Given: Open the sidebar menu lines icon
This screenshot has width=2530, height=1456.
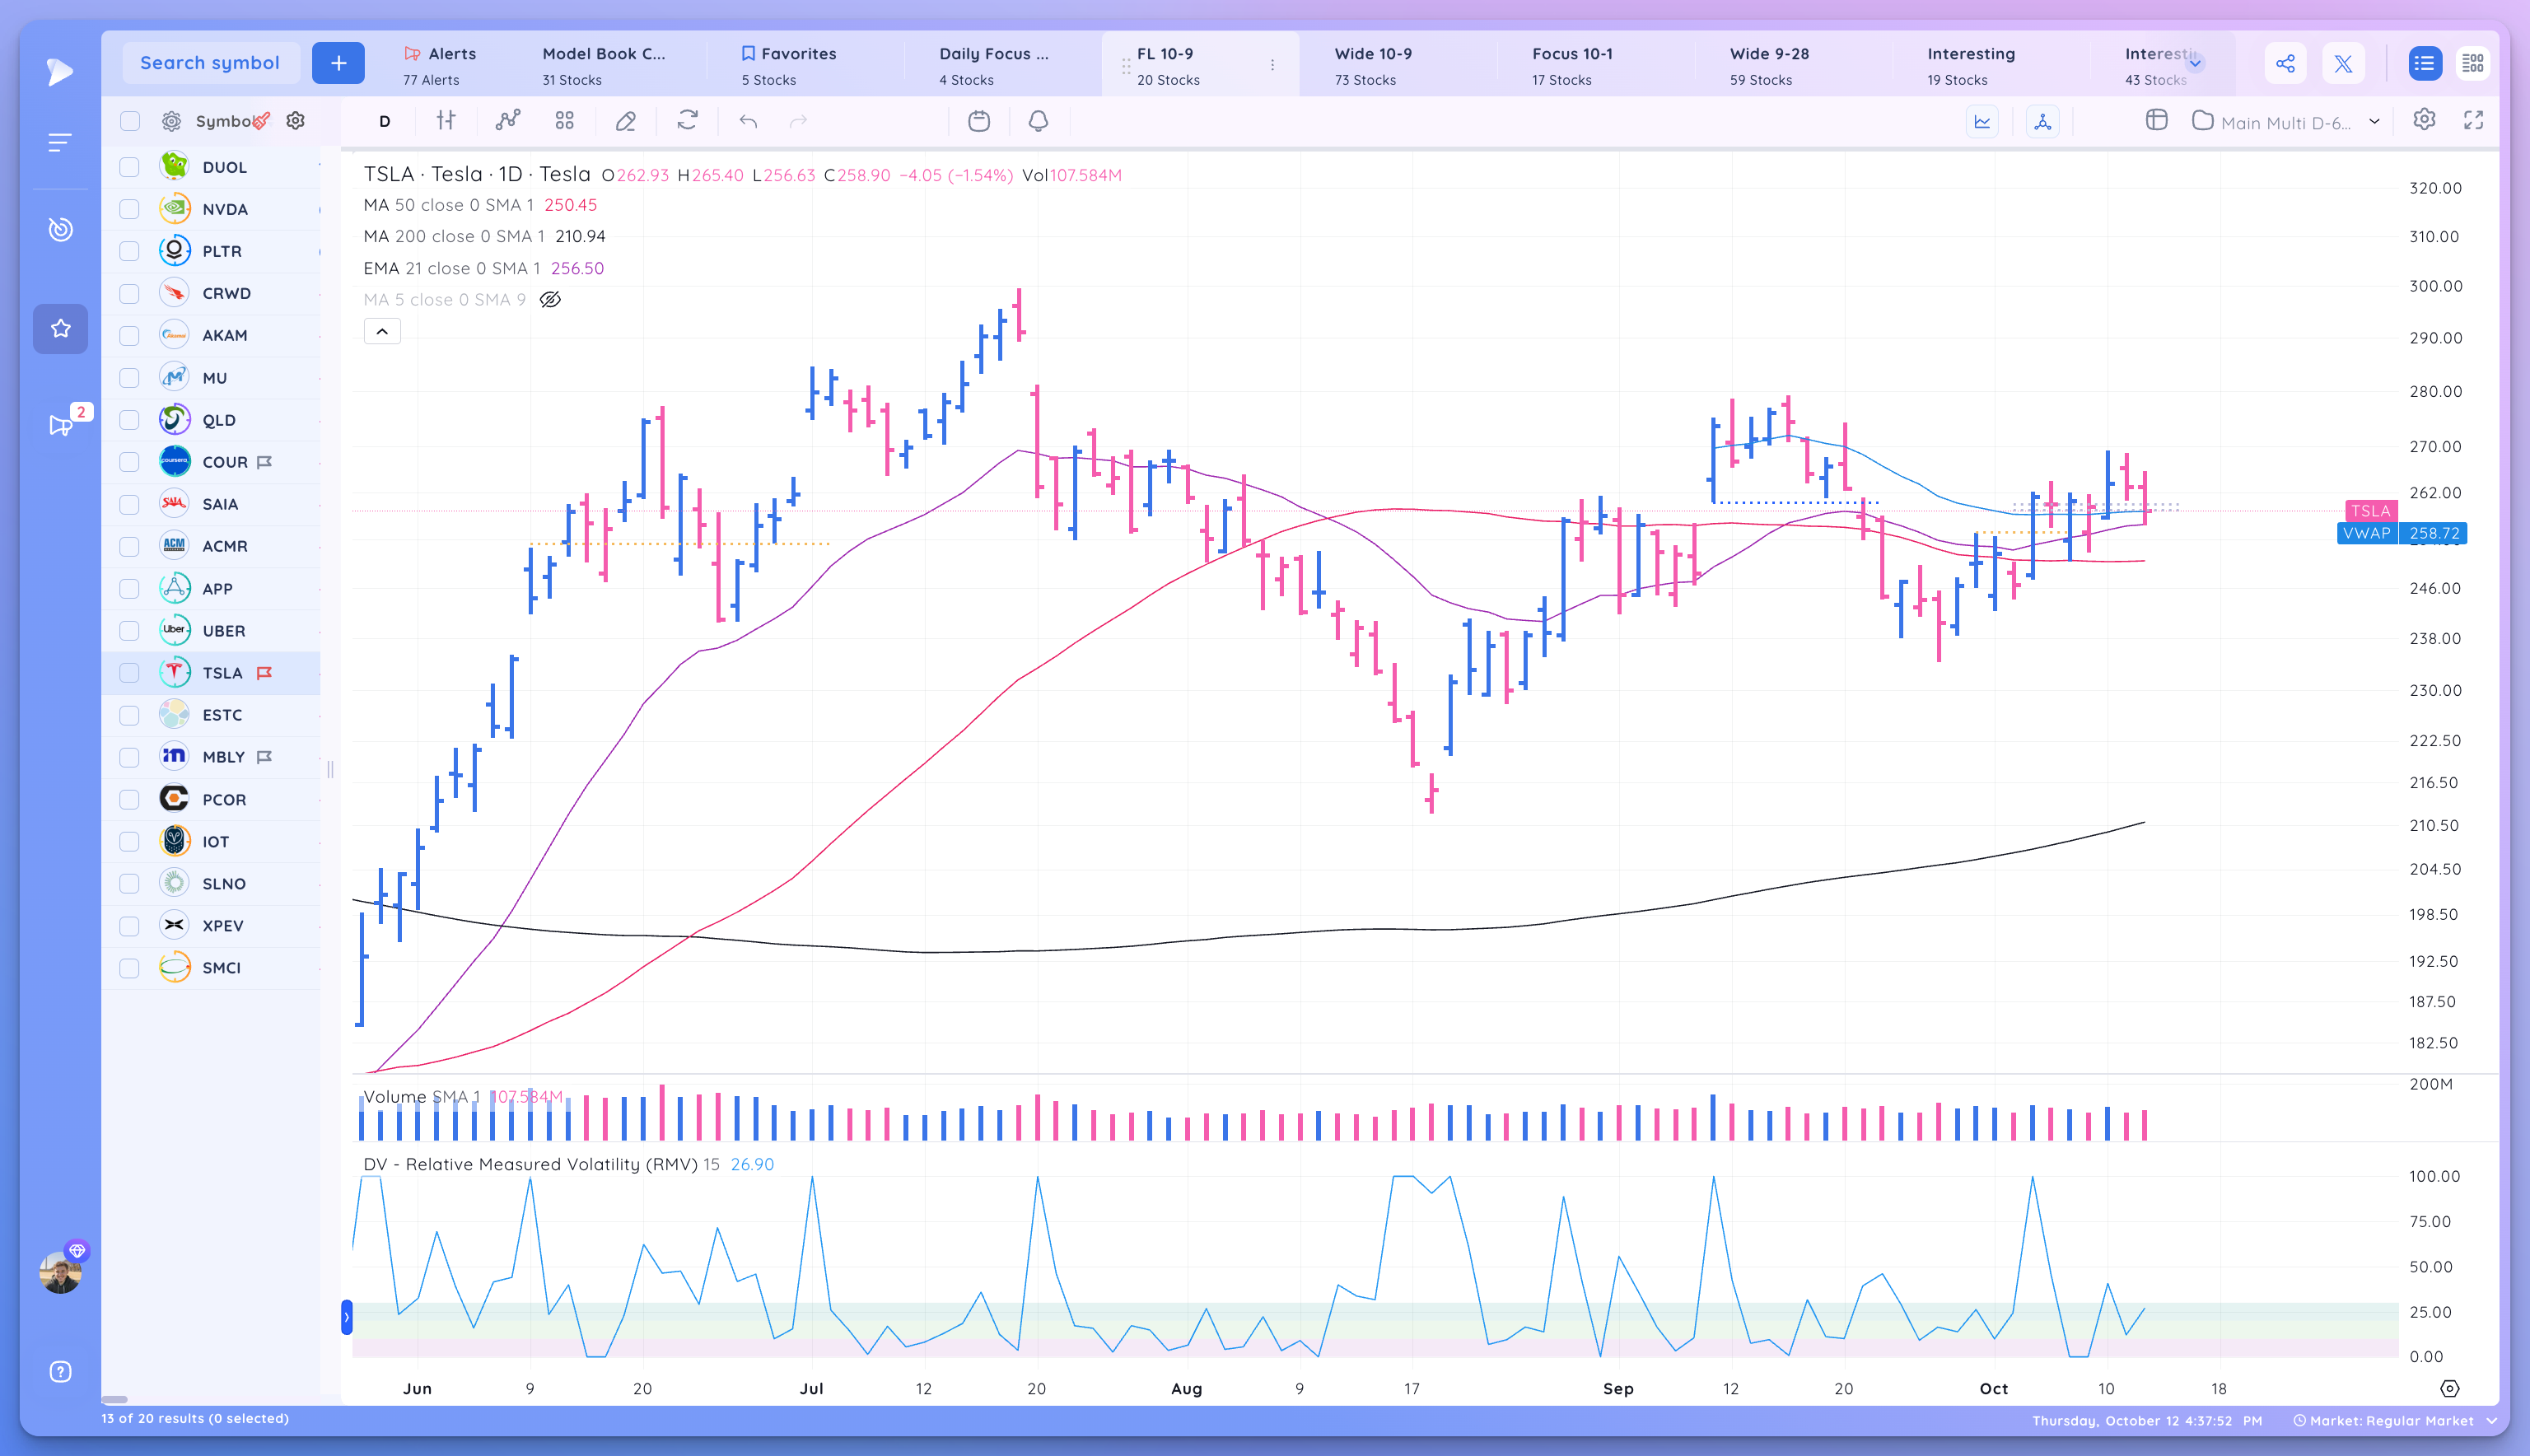Looking at the screenshot, I should pyautogui.click(x=60, y=143).
